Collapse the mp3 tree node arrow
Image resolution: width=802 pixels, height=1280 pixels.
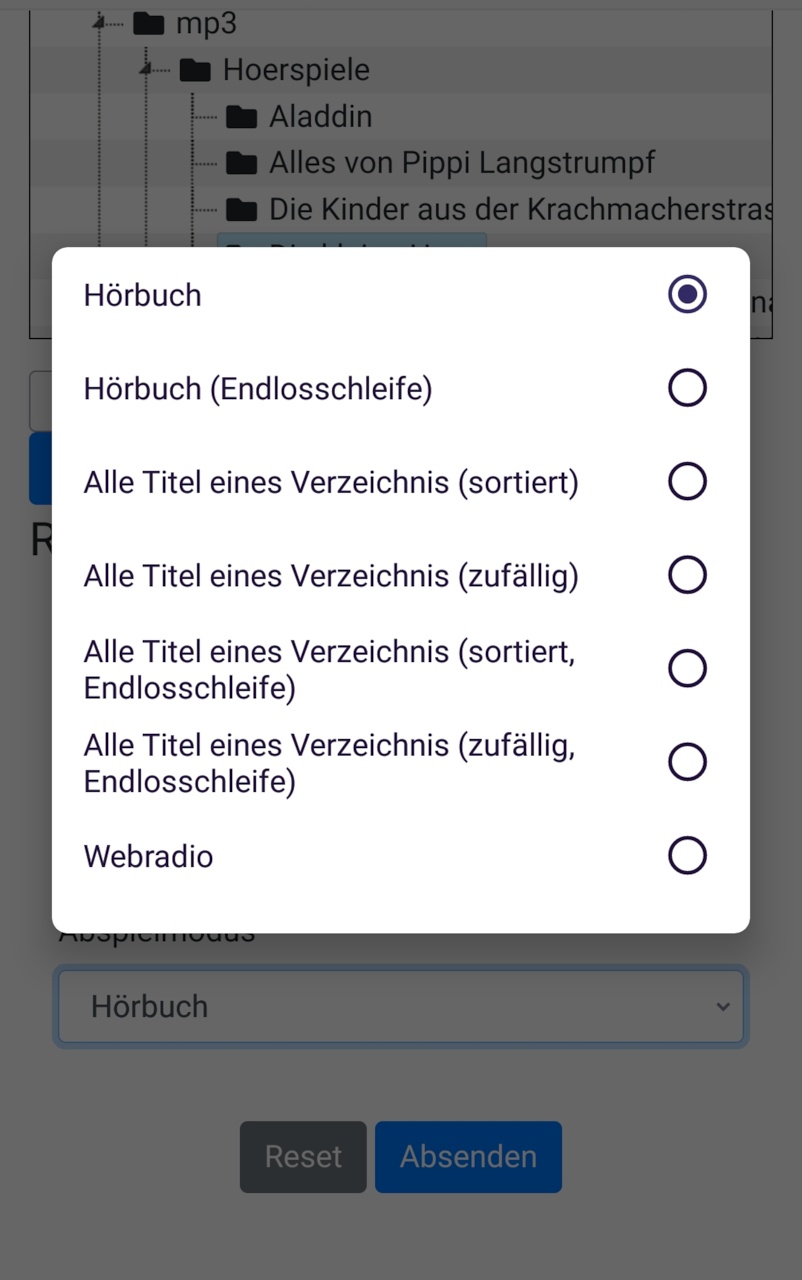click(100, 21)
